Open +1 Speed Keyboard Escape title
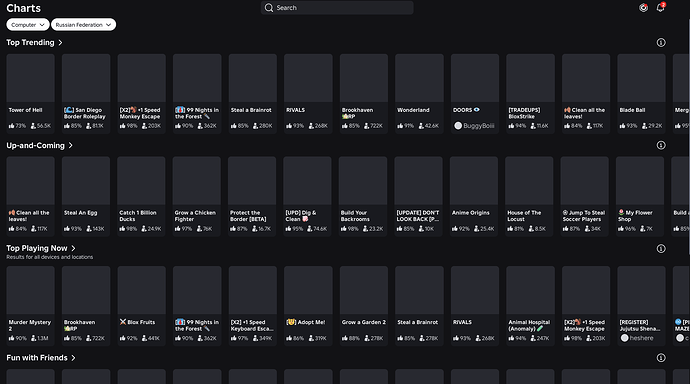Image resolution: width=690 pixels, height=384 pixels. (x=252, y=325)
